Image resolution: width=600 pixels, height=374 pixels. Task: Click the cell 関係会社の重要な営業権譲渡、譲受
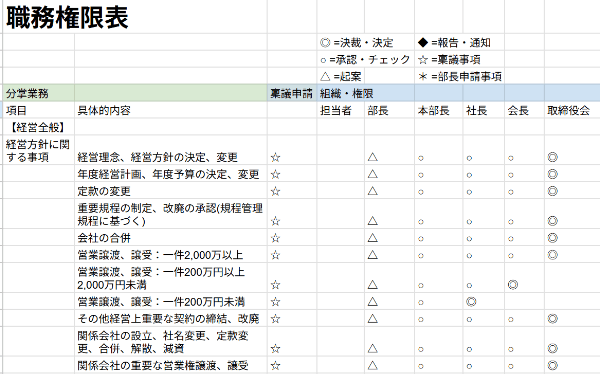click(x=171, y=365)
